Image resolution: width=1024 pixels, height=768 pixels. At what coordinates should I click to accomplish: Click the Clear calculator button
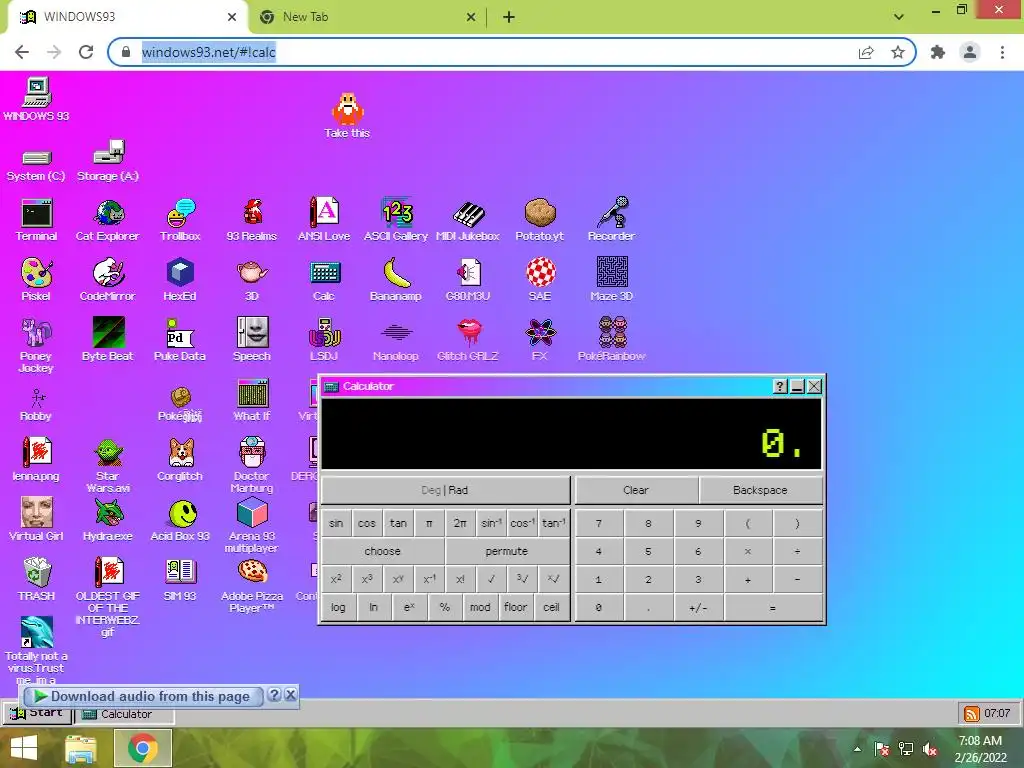pyautogui.click(x=636, y=490)
